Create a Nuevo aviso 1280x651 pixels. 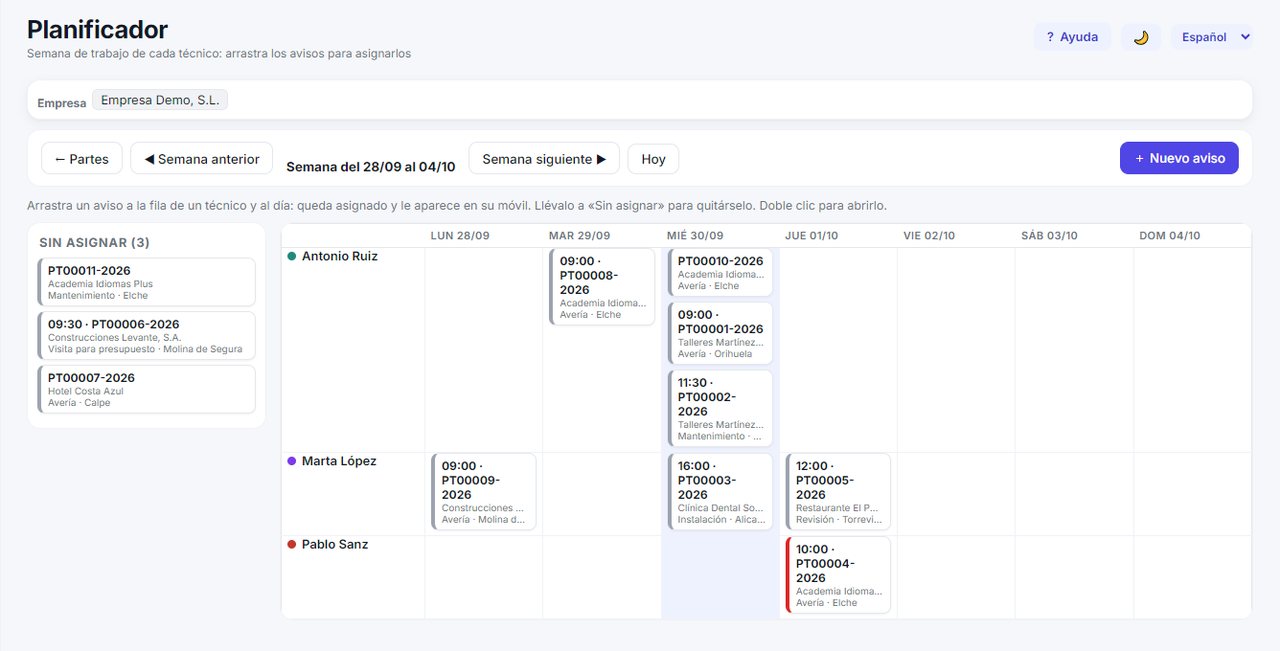[1180, 158]
